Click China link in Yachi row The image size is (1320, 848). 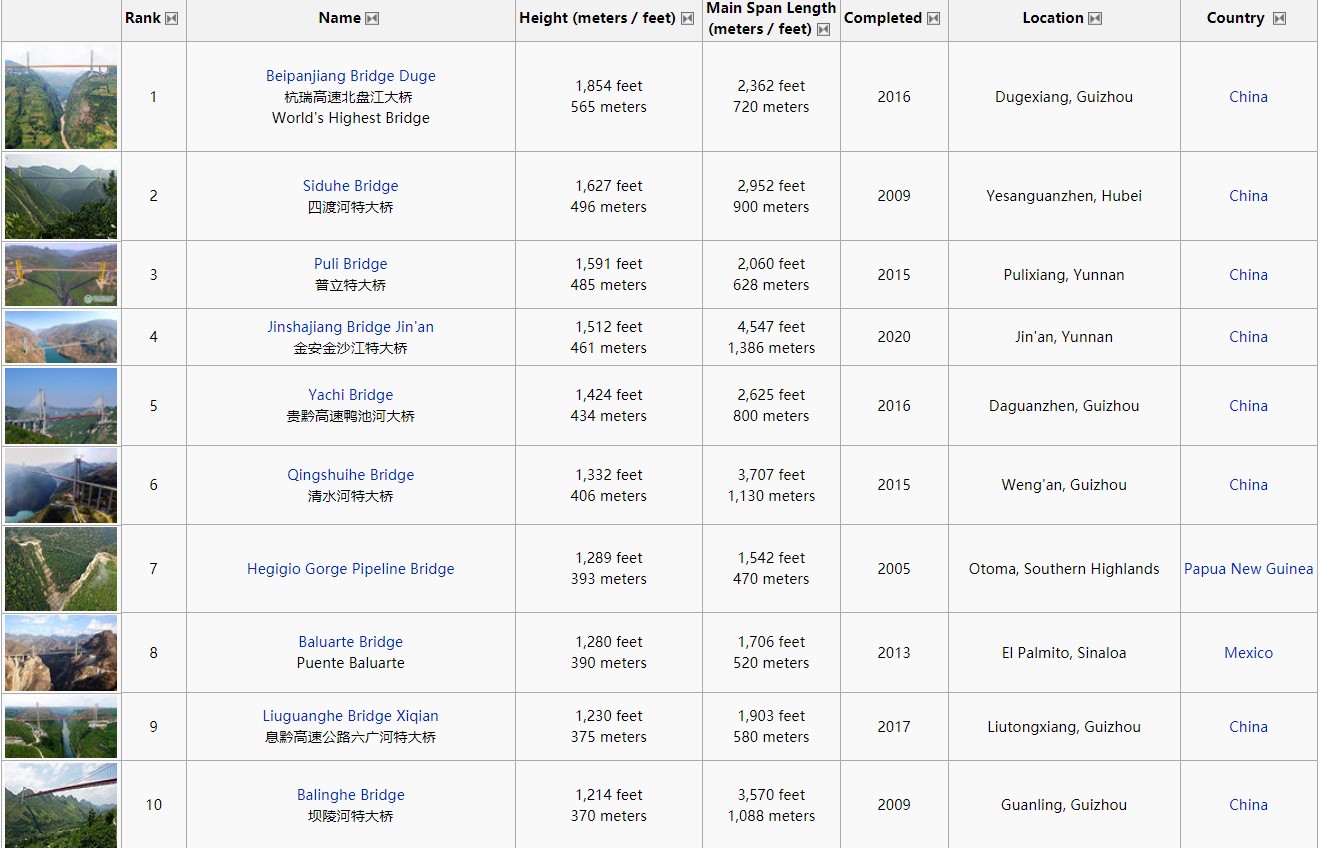(x=1249, y=406)
